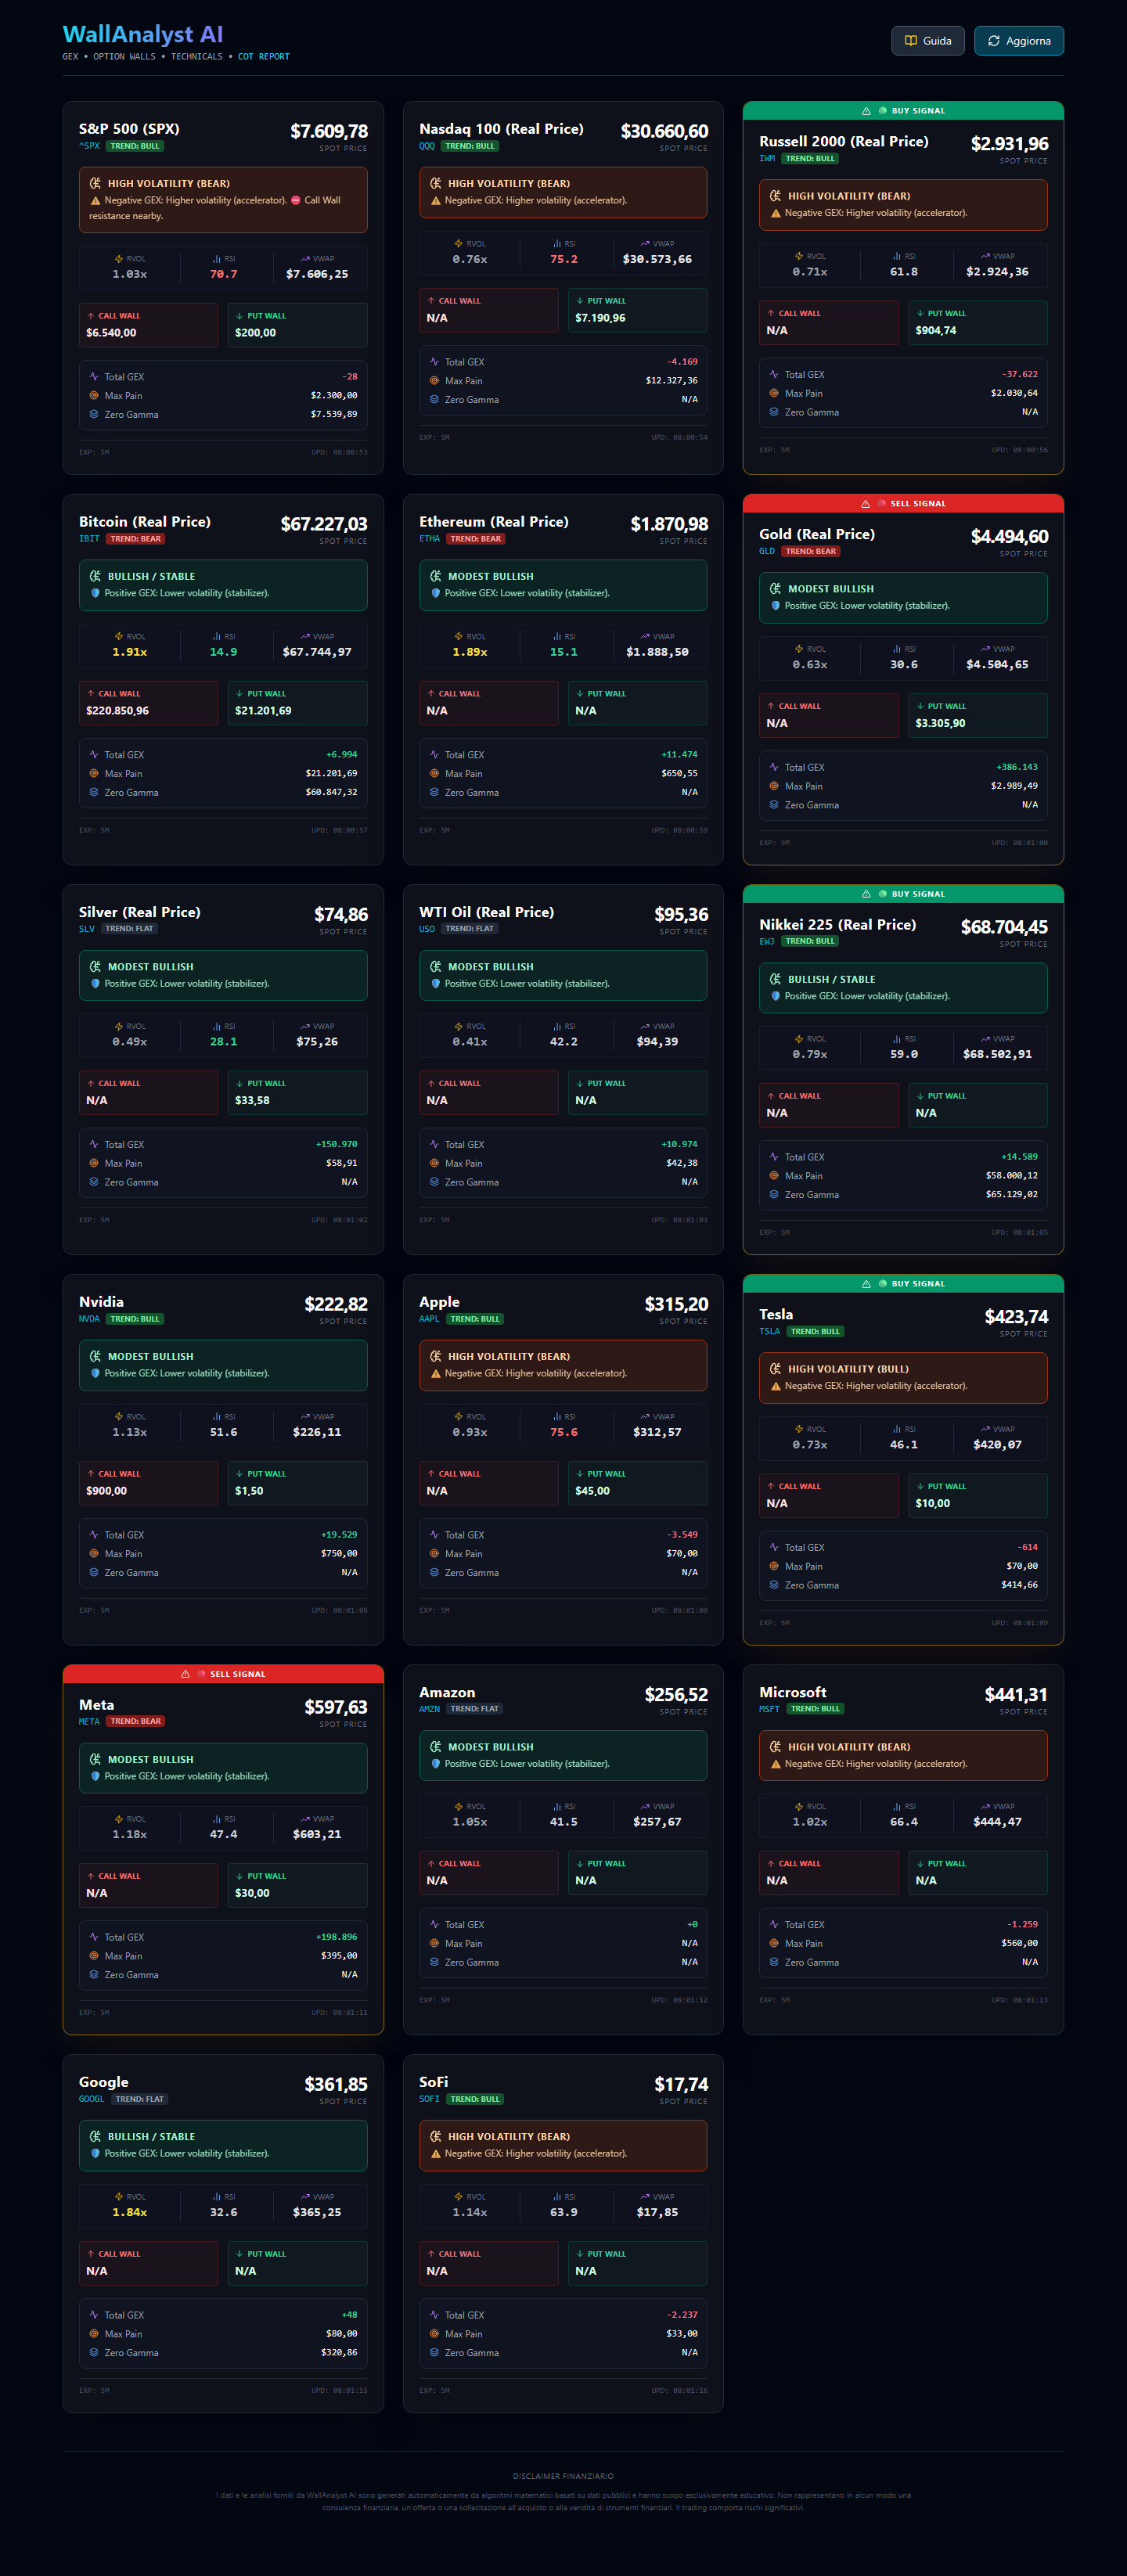Click Silver Total GEX value +150.970
The height and width of the screenshot is (2576, 1127).
[337, 1144]
